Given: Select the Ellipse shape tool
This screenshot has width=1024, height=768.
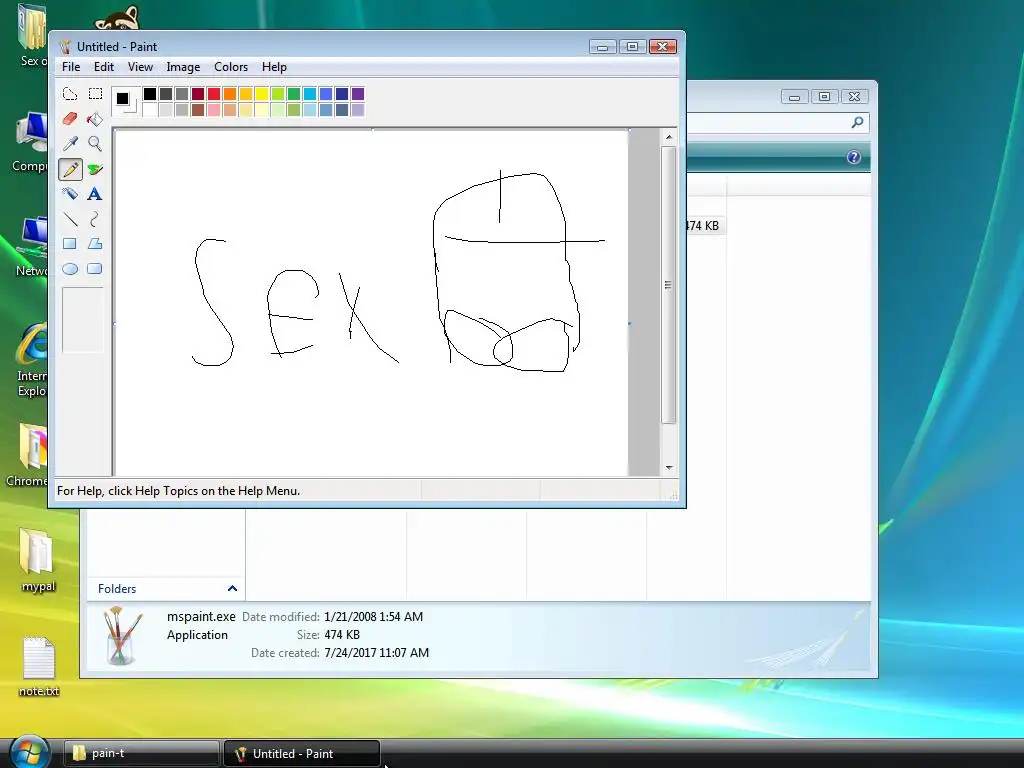Looking at the screenshot, I should point(70,268).
